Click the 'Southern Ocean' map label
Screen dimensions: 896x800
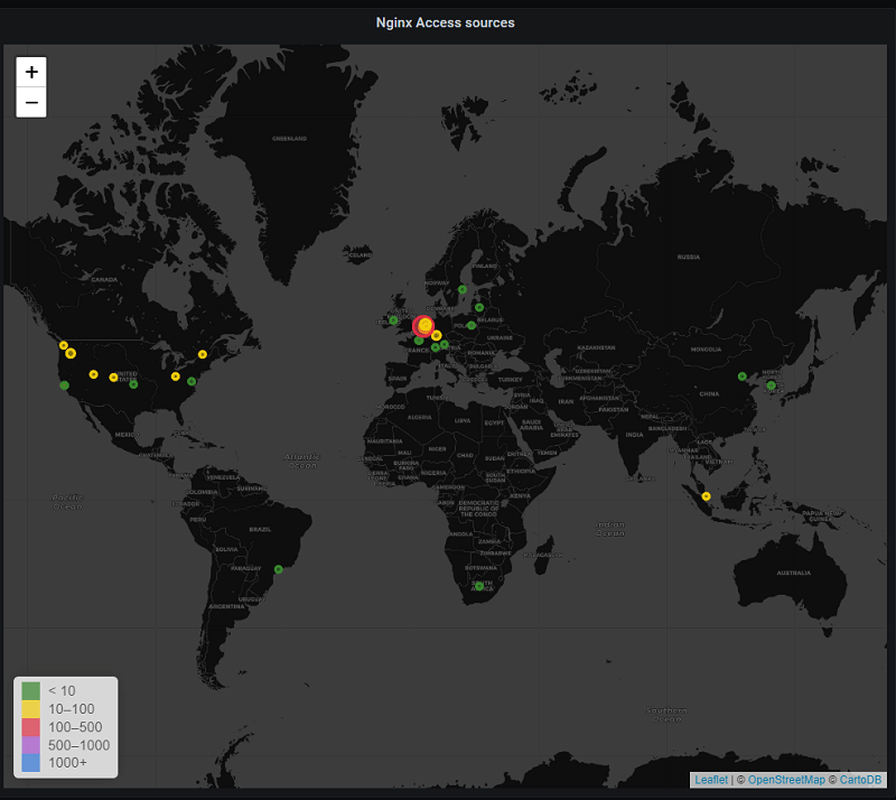click(667, 714)
